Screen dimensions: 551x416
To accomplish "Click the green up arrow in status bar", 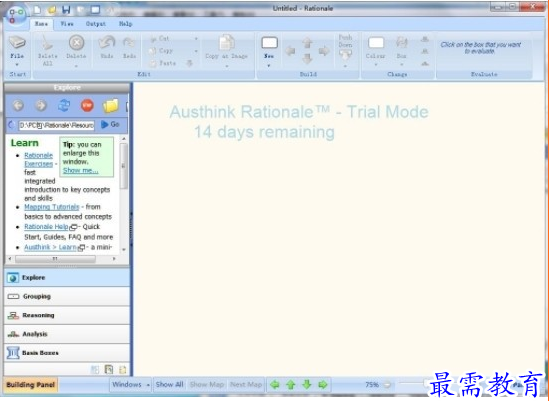I will (291, 385).
